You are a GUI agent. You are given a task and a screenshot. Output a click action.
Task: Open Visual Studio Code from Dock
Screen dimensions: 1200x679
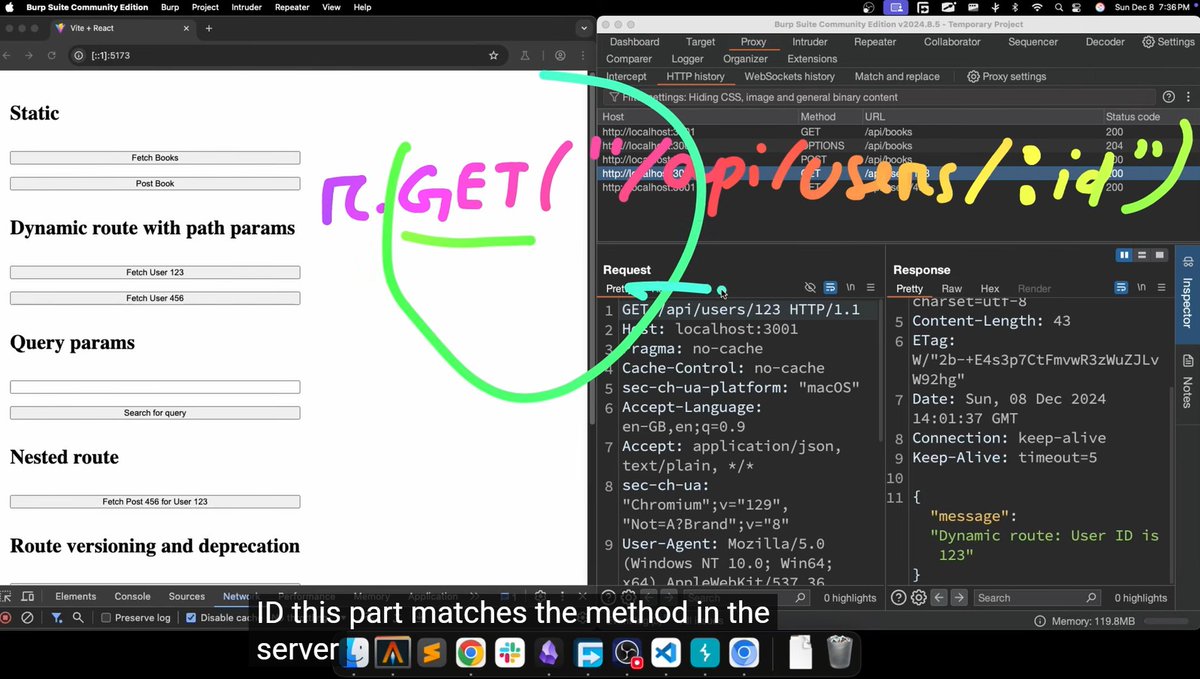666,653
